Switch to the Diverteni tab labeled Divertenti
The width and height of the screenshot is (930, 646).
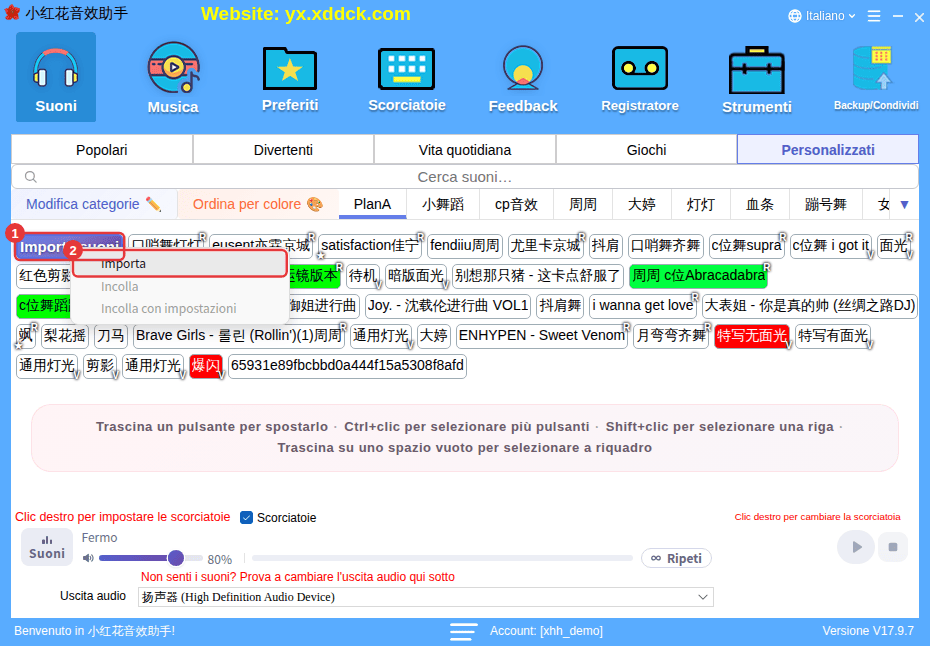[x=284, y=150]
